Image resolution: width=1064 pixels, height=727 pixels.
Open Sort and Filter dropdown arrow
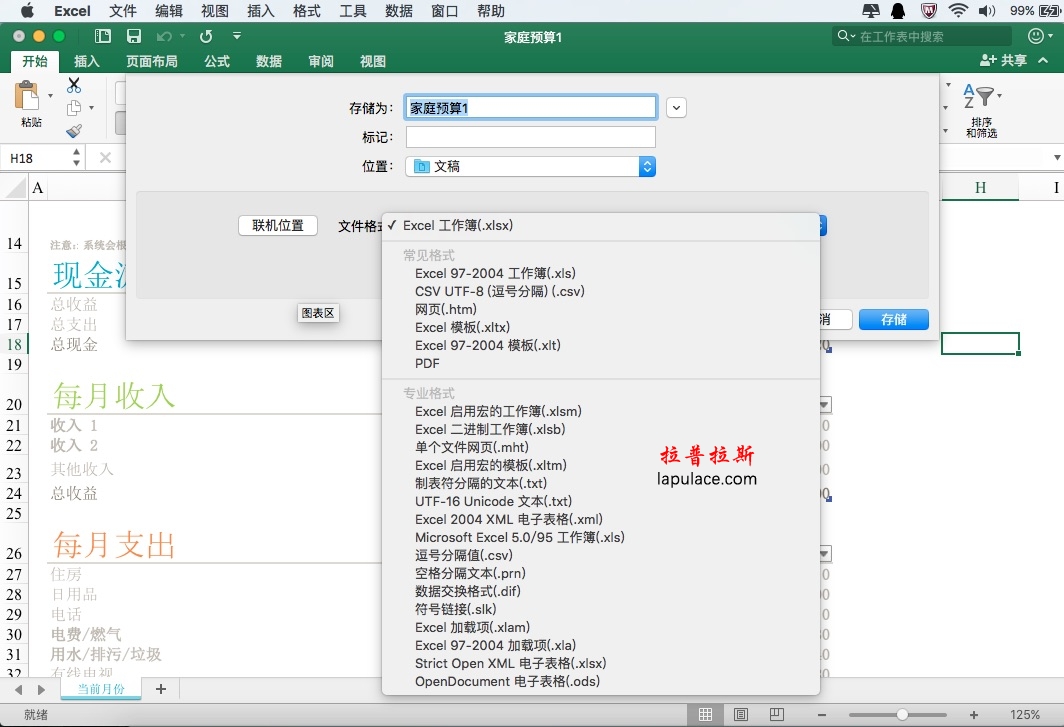click(x=1000, y=96)
